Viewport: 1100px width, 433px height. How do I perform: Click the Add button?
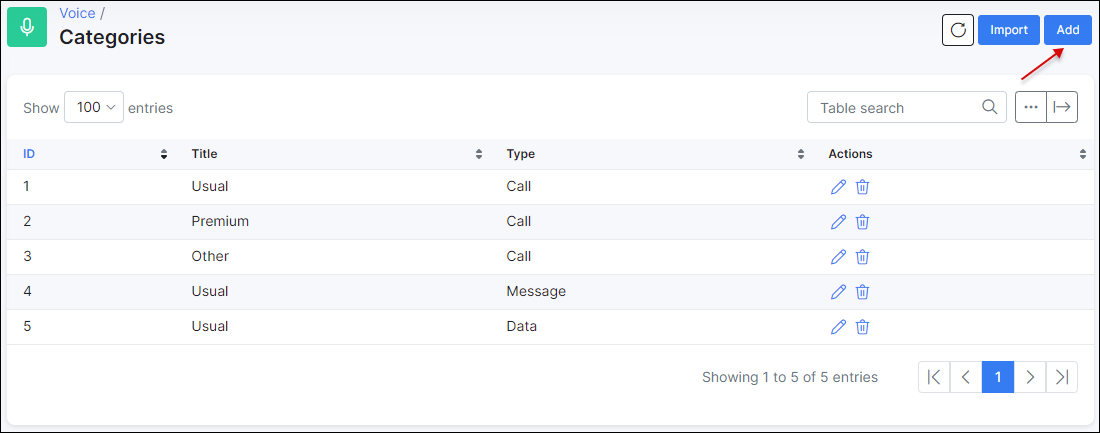(1068, 30)
